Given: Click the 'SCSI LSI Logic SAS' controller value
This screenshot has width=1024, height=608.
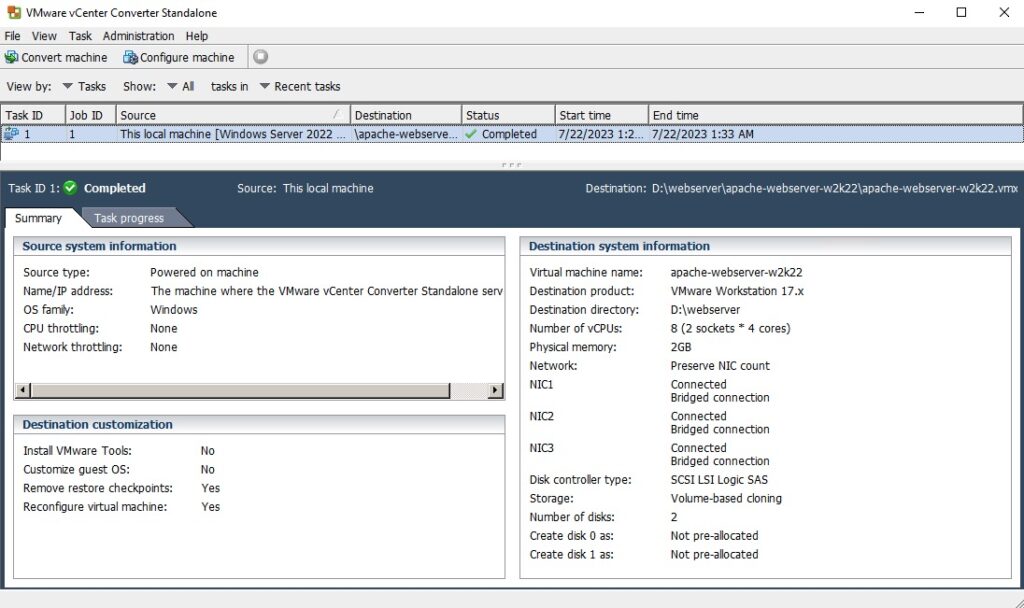Looking at the screenshot, I should [x=719, y=480].
